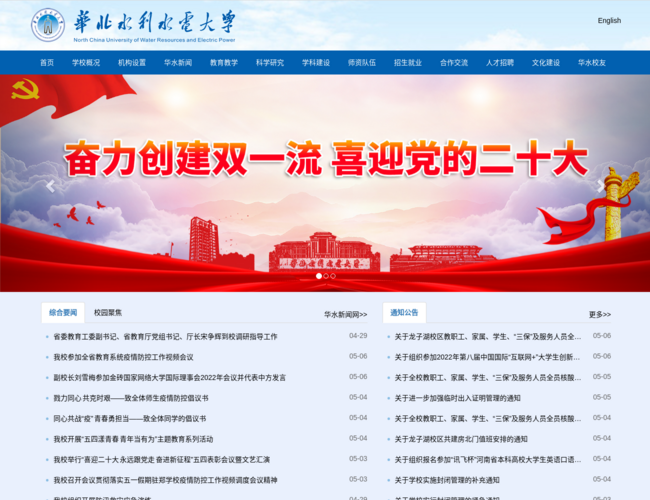650x500 pixels.
Task: Open 合作交流 navigation menu
Action: 454,63
